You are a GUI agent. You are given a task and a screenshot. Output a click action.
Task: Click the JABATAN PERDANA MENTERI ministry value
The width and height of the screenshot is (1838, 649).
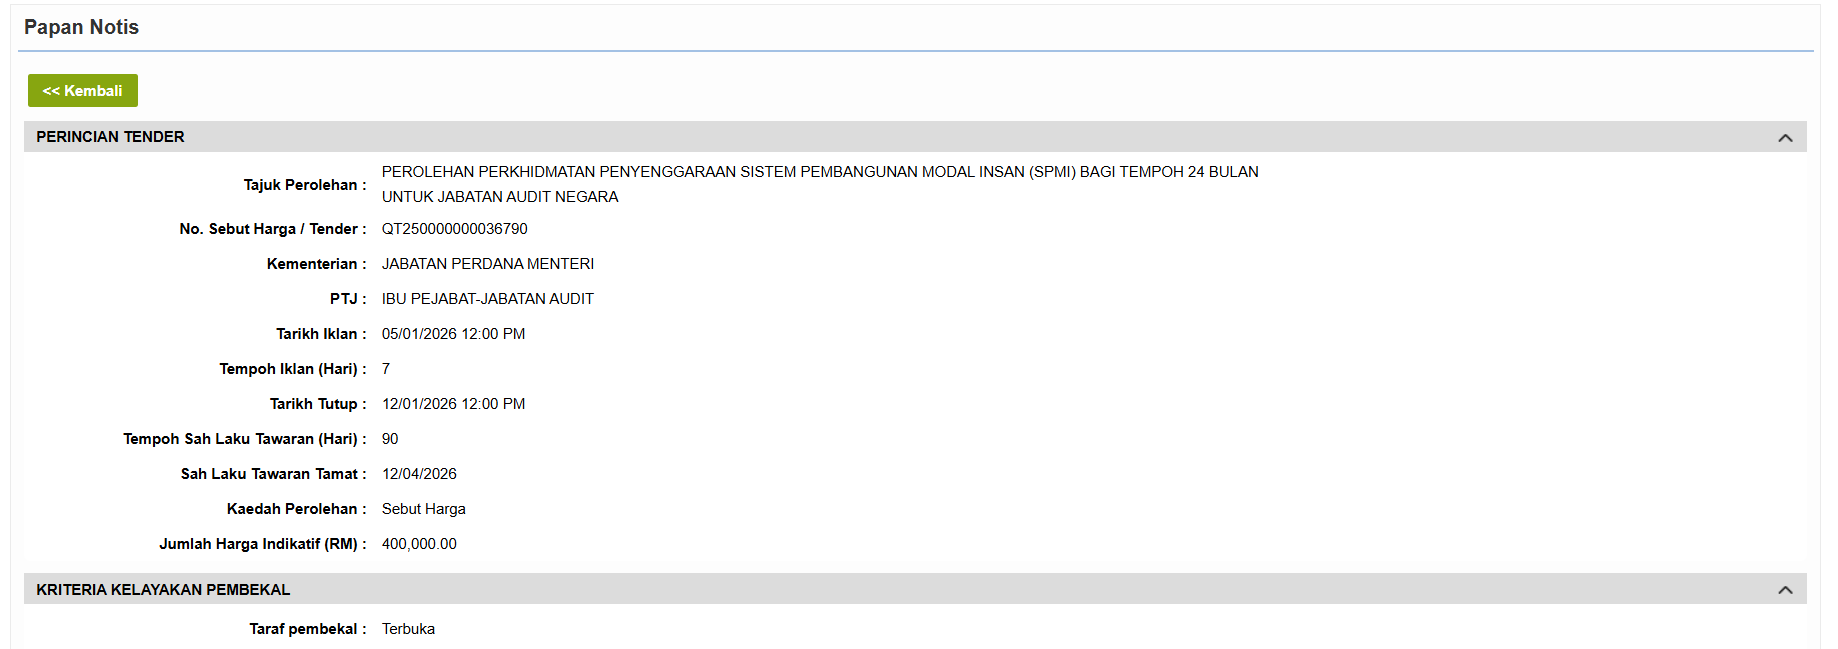(x=487, y=264)
